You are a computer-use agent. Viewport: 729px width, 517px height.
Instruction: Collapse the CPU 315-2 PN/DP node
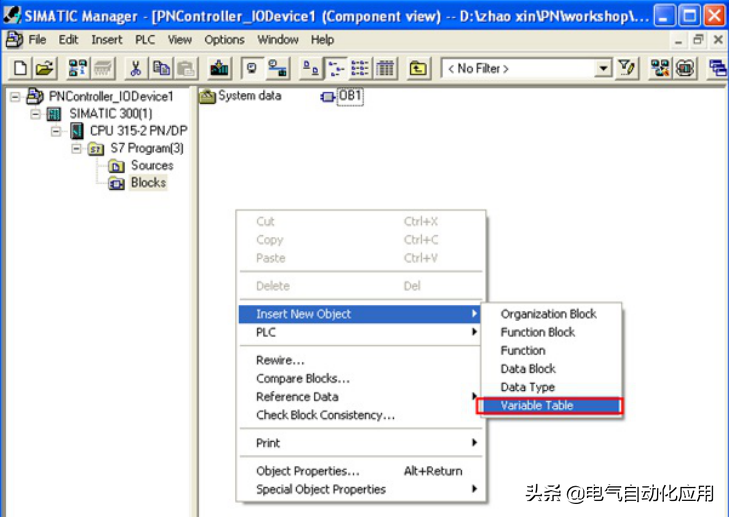tap(56, 131)
